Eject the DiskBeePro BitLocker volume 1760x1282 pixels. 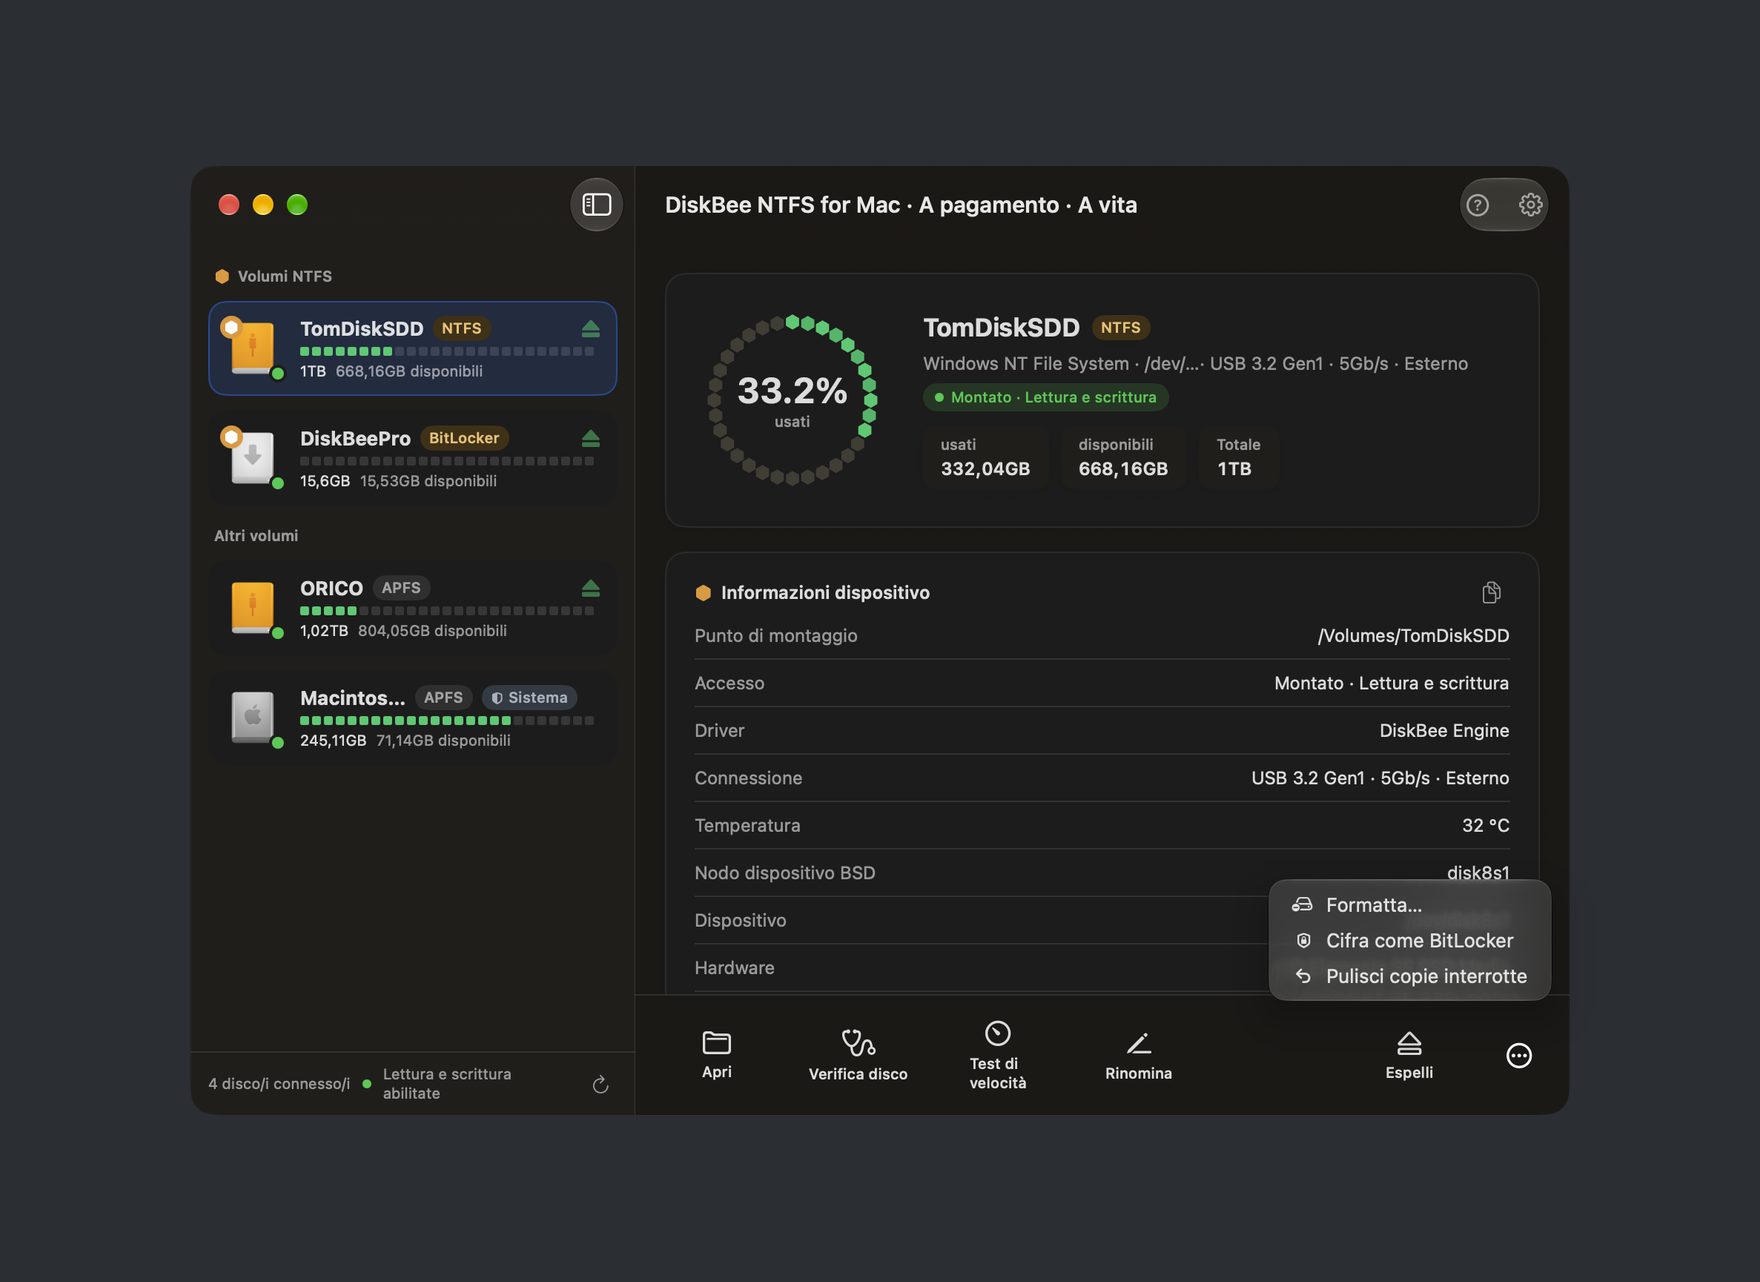[x=590, y=439]
